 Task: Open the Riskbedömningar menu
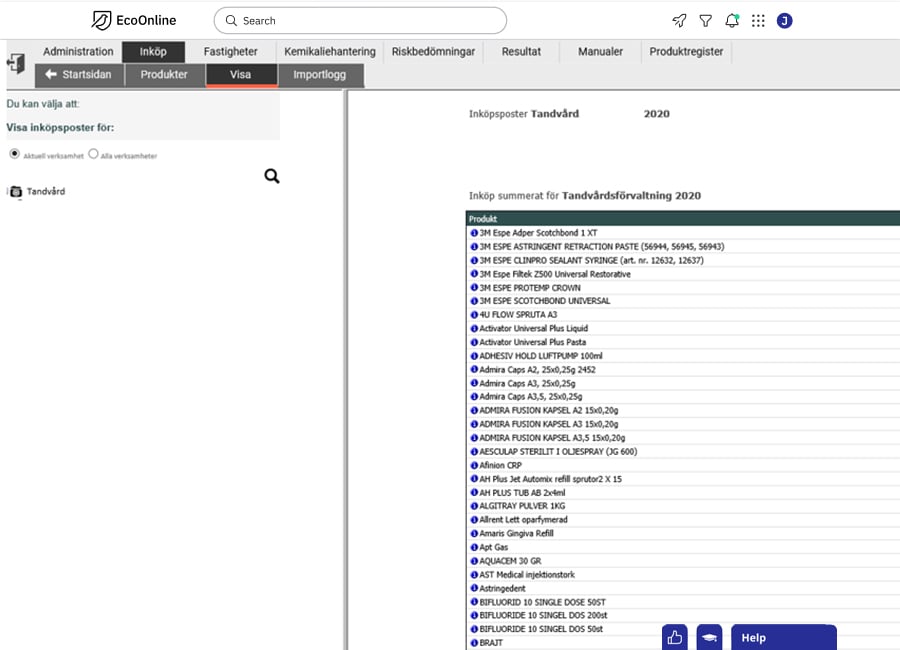433,52
